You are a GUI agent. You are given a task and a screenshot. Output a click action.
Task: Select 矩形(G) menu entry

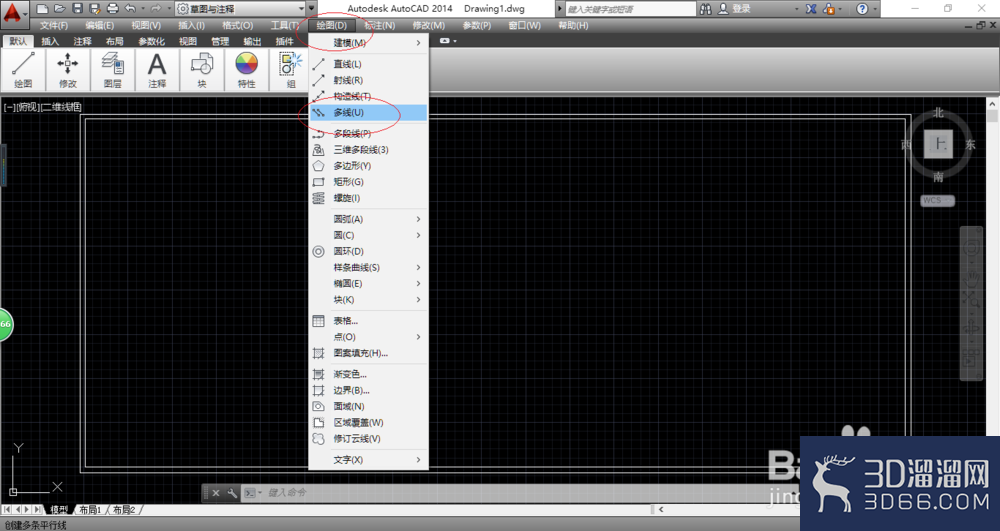[x=369, y=182]
